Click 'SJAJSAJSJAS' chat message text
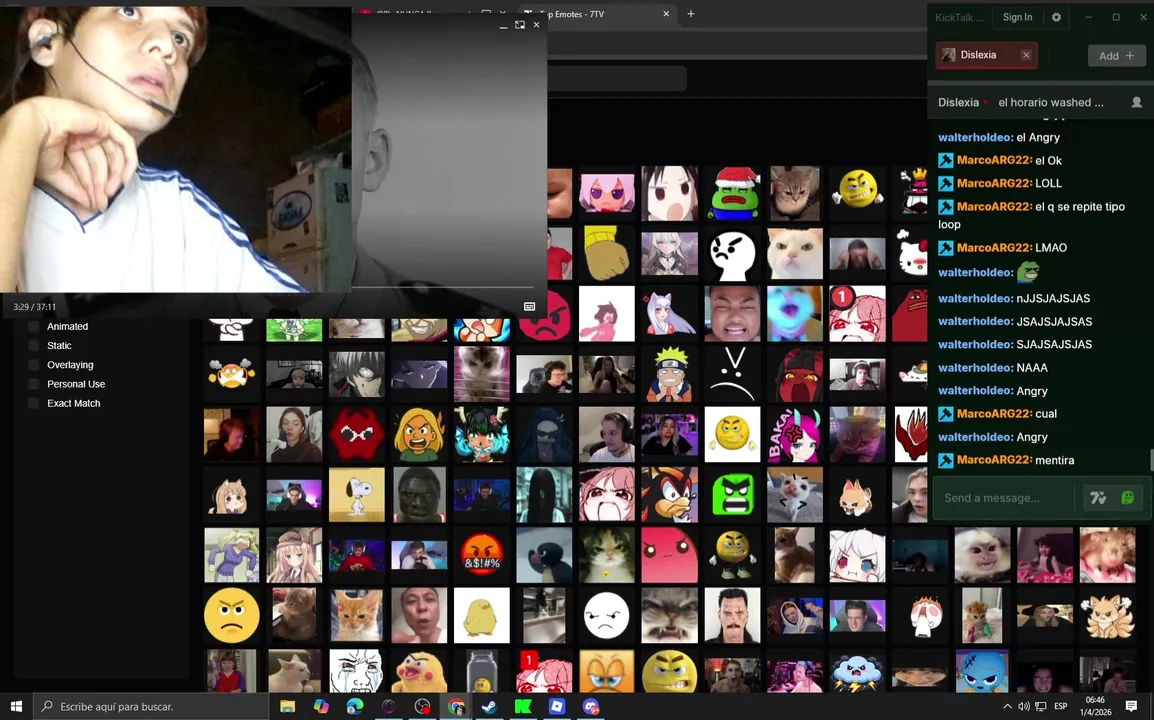Screen dimensions: 1154x720 (1054, 345)
